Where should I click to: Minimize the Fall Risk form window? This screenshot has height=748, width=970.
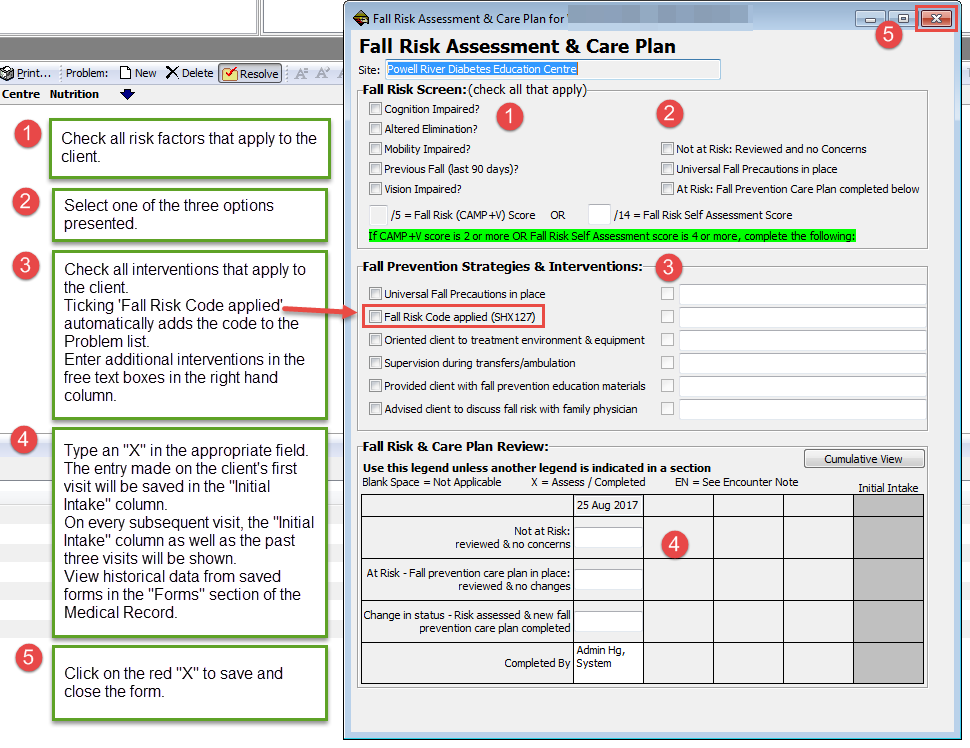869,17
